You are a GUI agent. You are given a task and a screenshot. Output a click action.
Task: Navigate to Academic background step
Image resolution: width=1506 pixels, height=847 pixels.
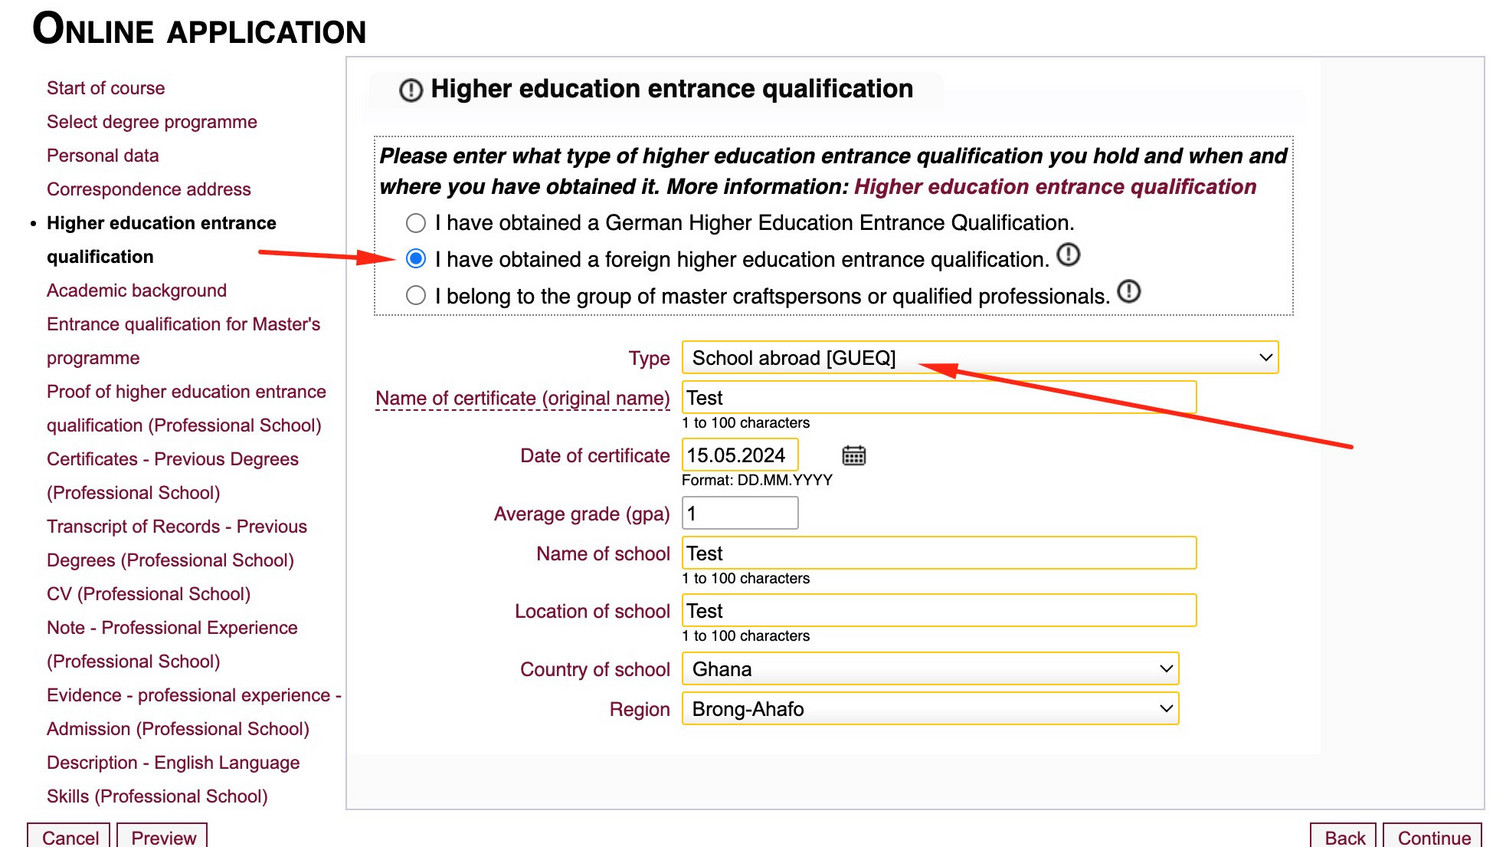137,291
